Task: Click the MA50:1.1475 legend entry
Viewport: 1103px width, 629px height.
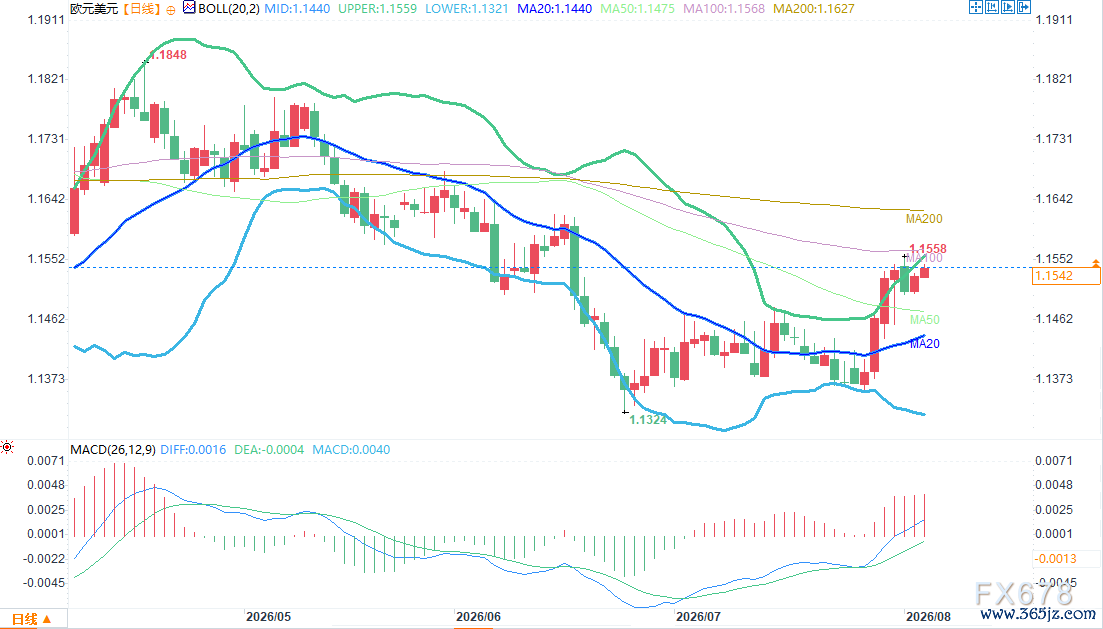Action: point(637,9)
